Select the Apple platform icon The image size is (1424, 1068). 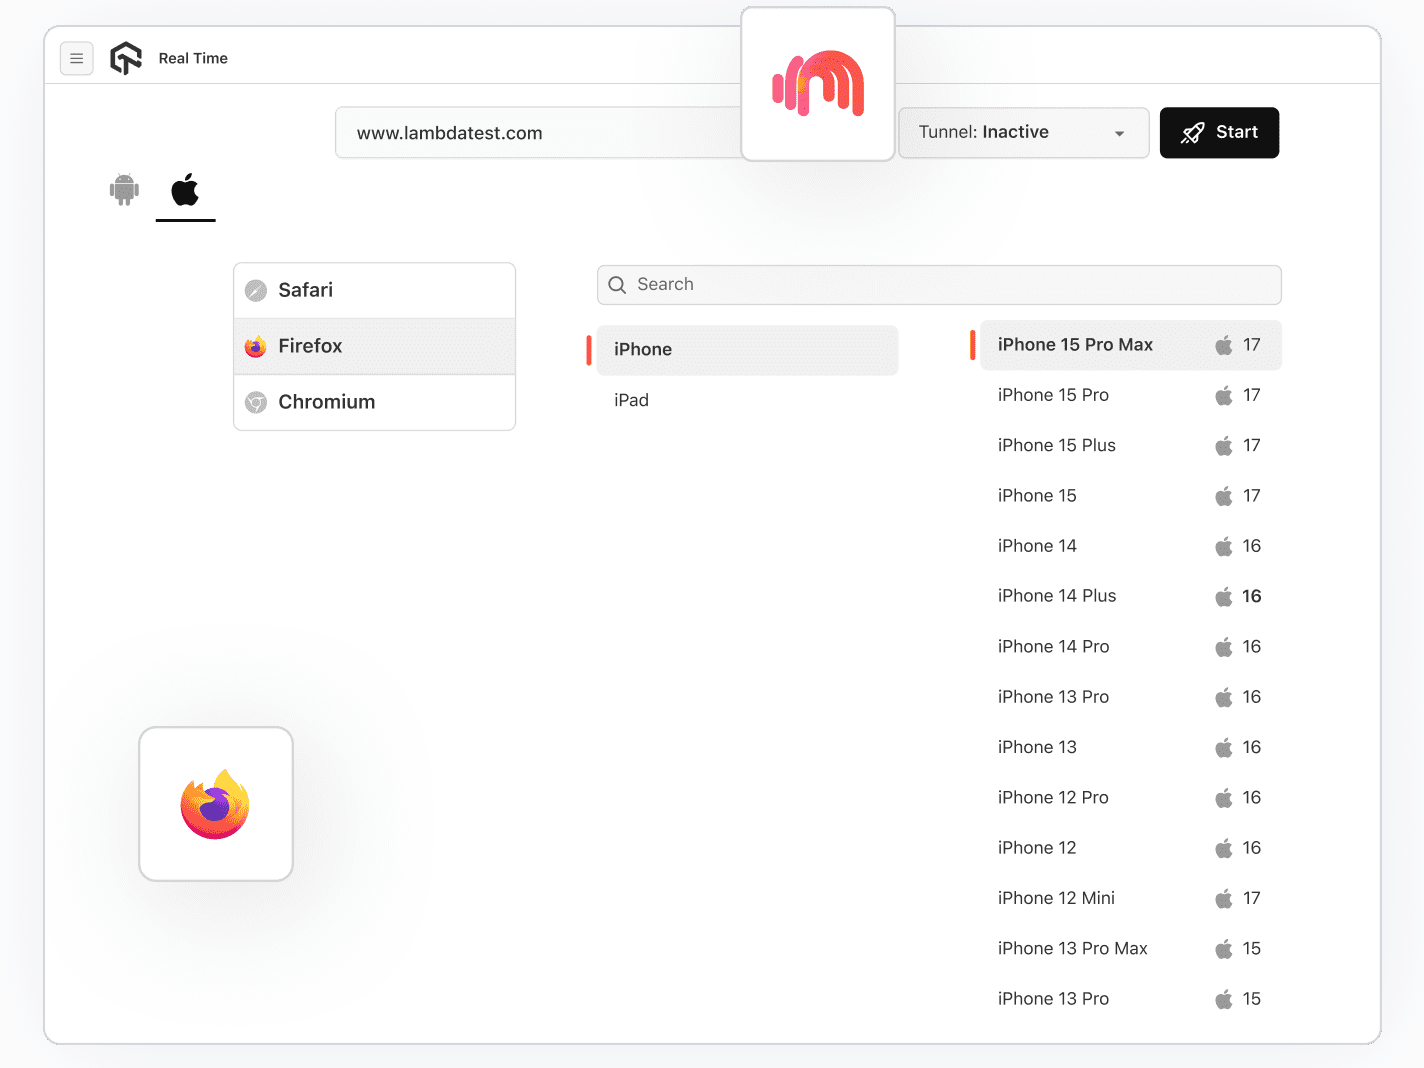click(185, 190)
